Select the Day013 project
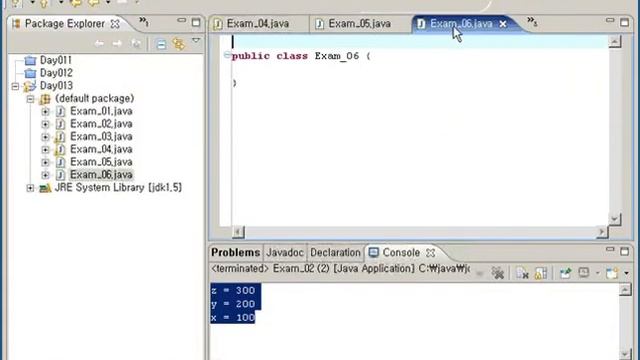The height and width of the screenshot is (360, 640). click(x=56, y=86)
